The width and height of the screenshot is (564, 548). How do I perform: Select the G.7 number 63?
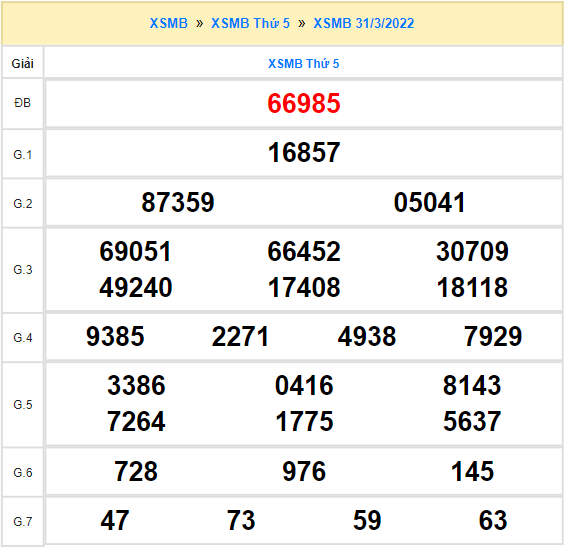pos(493,520)
